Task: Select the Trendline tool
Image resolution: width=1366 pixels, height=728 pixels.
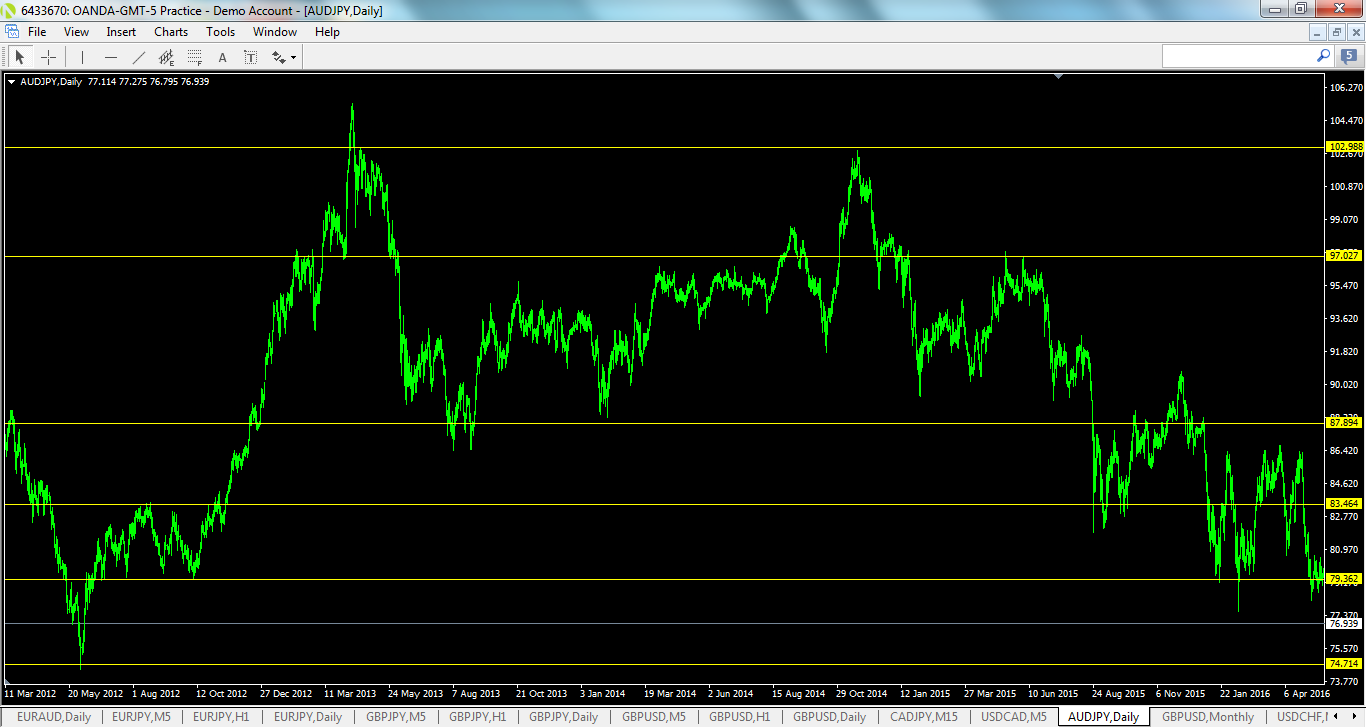Action: [x=138, y=57]
